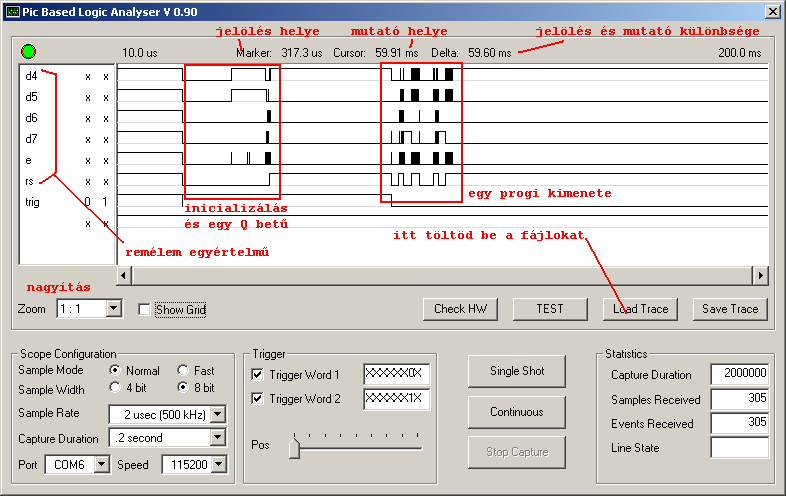This screenshot has width=786, height=496.
Task: Click the Samples Received field
Action: tap(739, 399)
